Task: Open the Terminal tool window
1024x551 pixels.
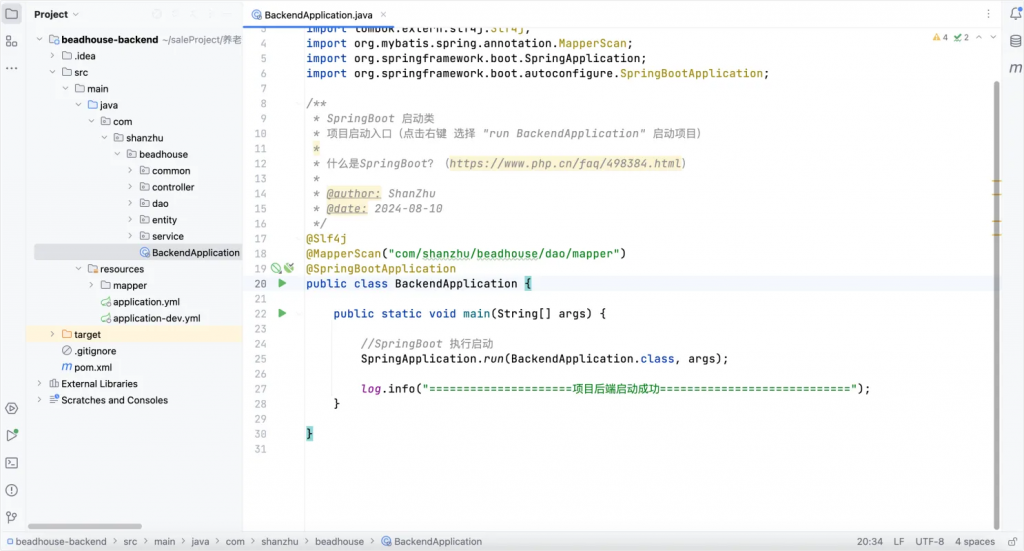Action: [x=11, y=463]
